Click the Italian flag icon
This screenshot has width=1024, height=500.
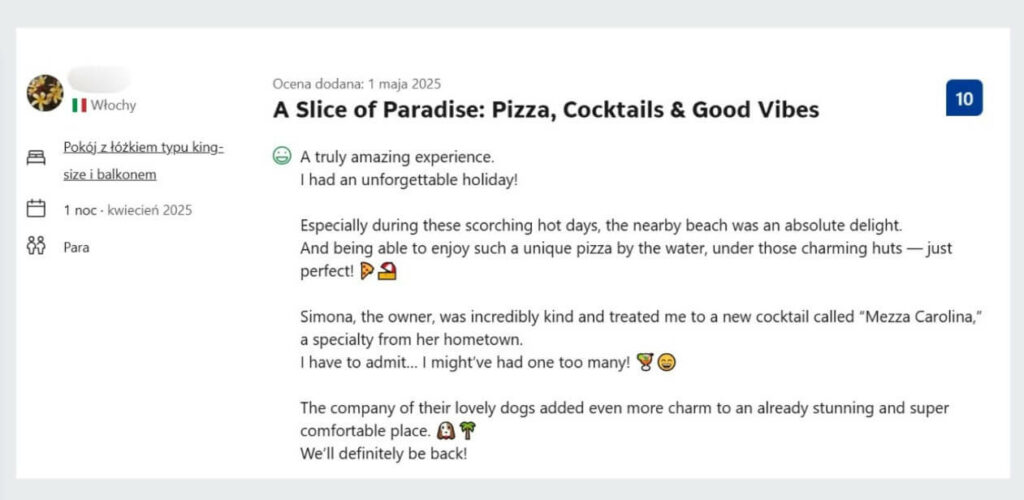[x=78, y=105]
